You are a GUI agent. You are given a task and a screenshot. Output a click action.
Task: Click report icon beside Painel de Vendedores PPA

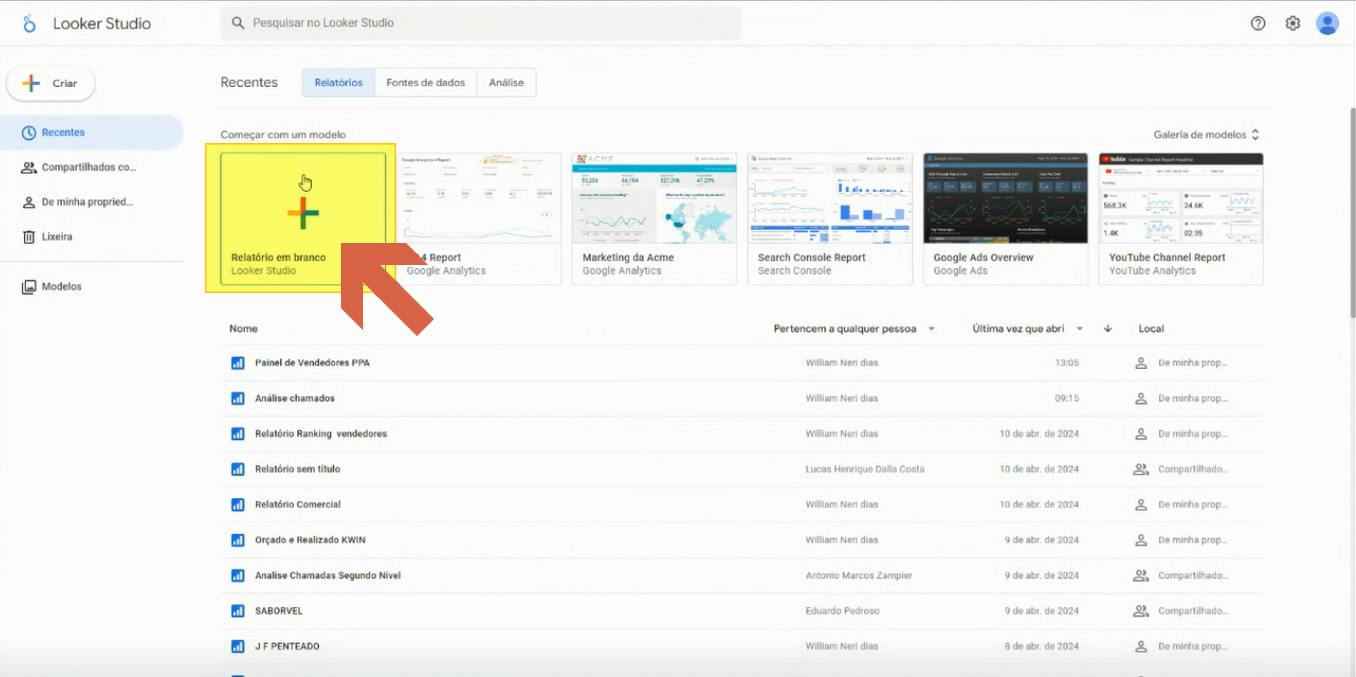238,363
